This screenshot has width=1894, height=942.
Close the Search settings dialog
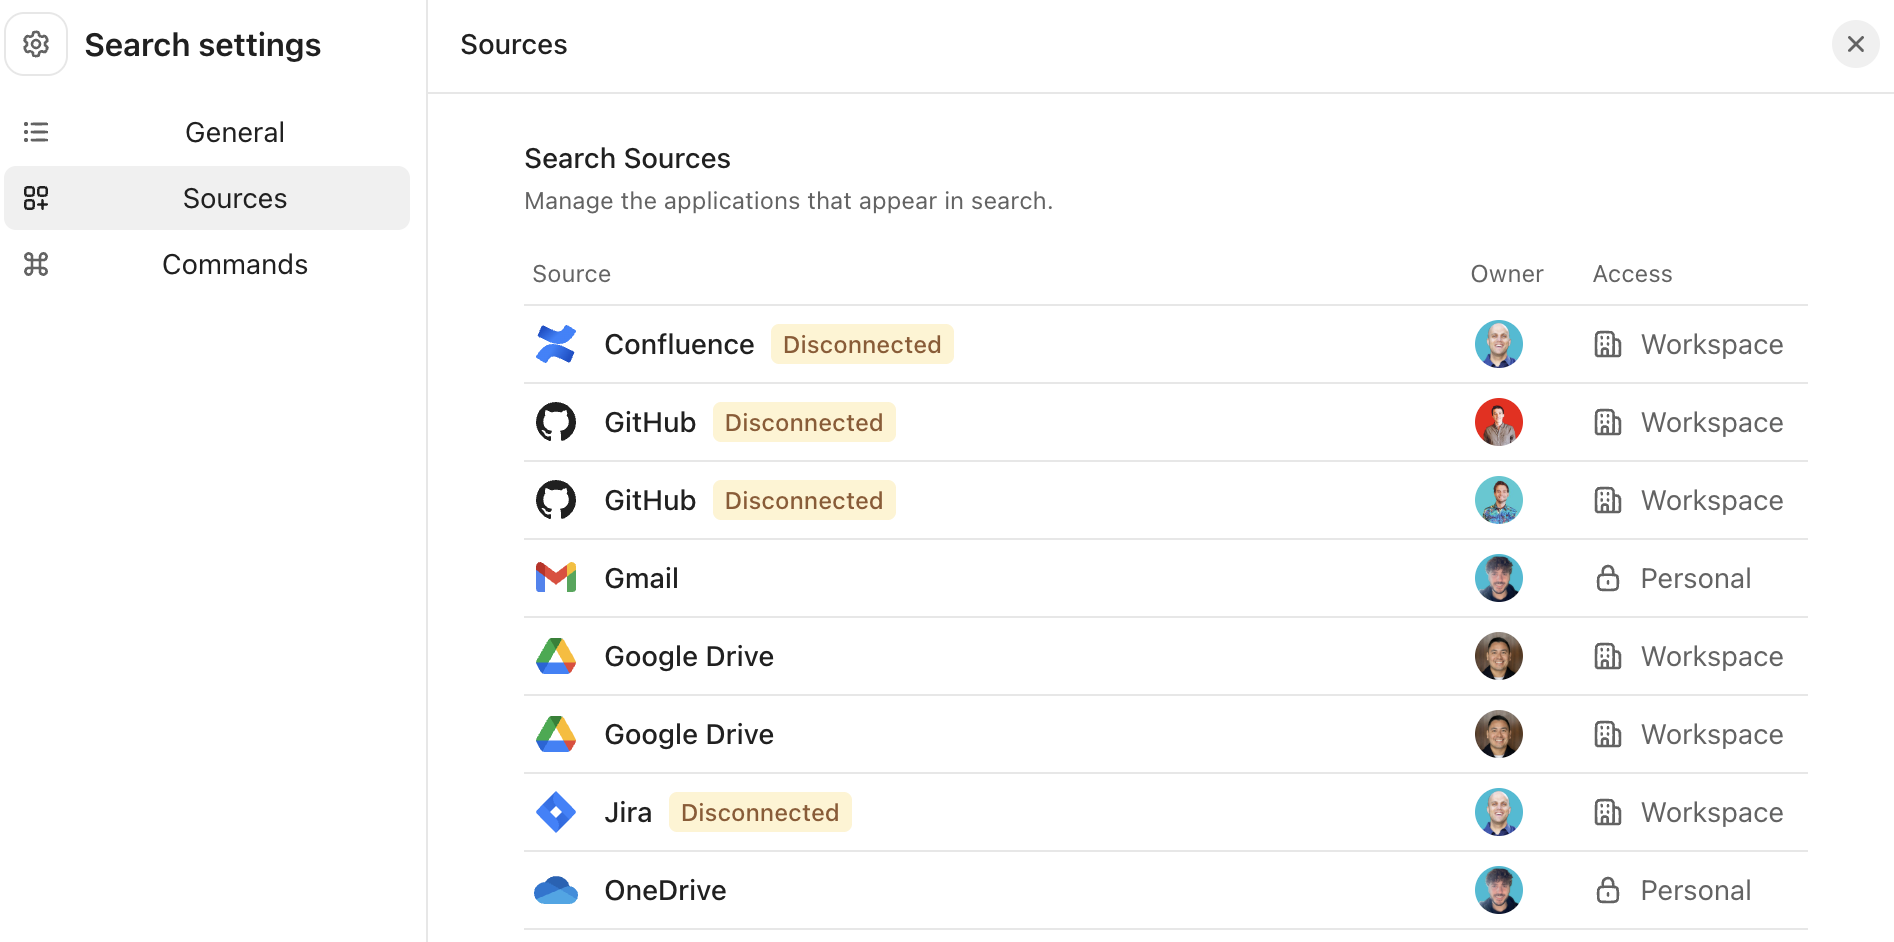(1855, 44)
